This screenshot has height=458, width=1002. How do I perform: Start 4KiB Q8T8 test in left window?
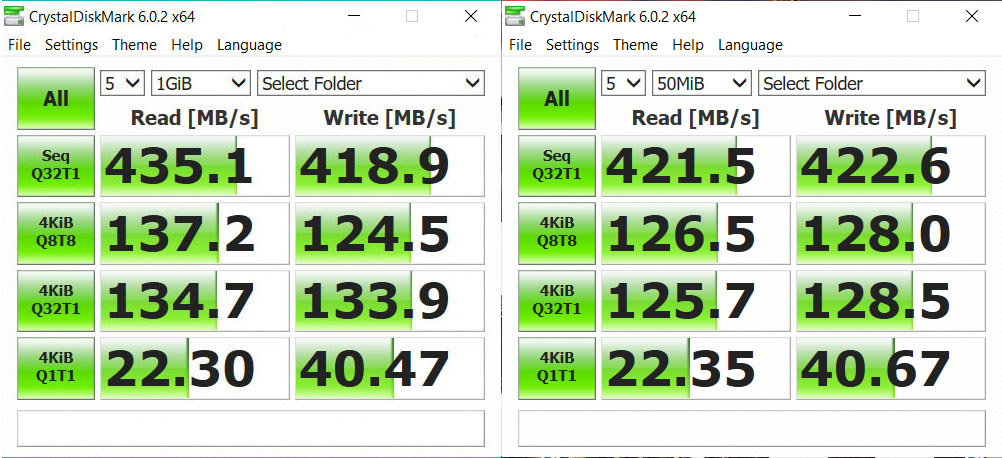(56, 233)
